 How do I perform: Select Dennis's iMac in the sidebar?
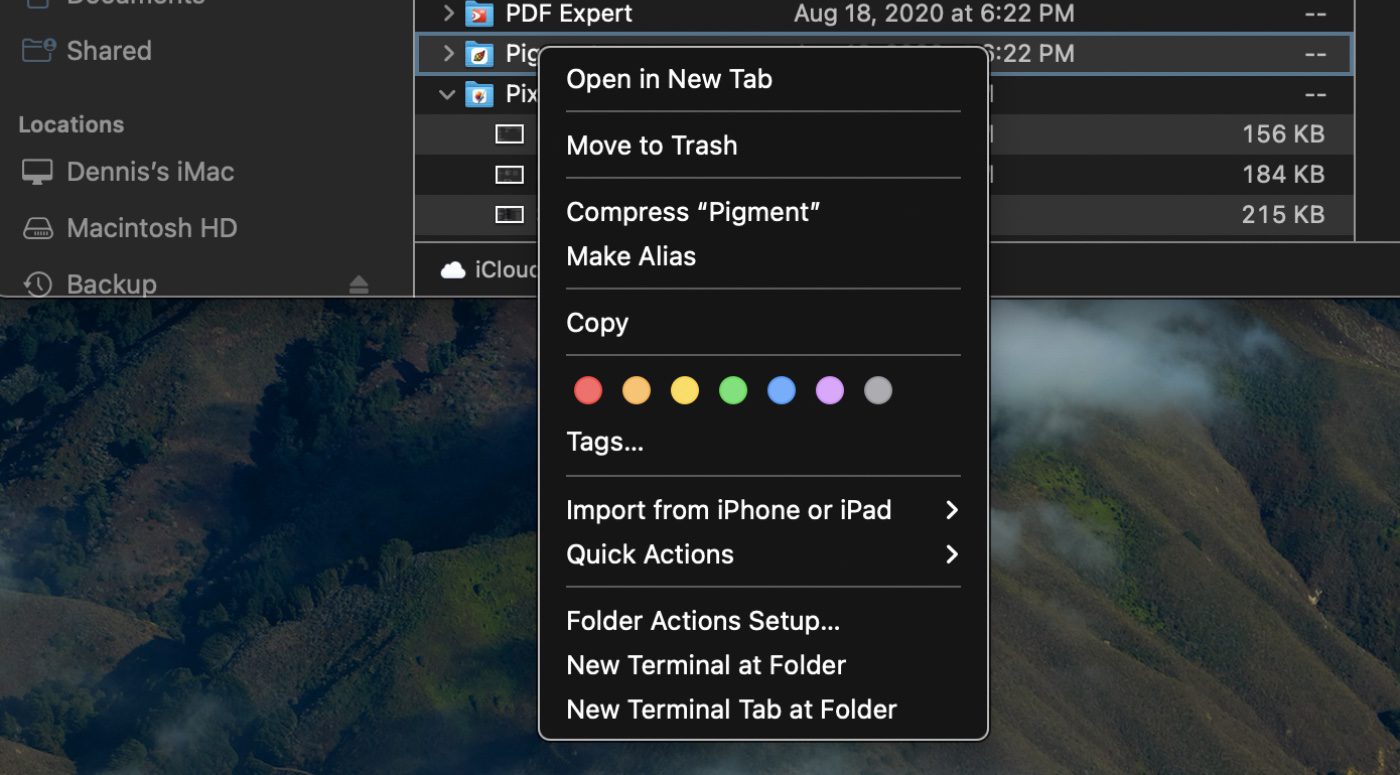click(150, 172)
